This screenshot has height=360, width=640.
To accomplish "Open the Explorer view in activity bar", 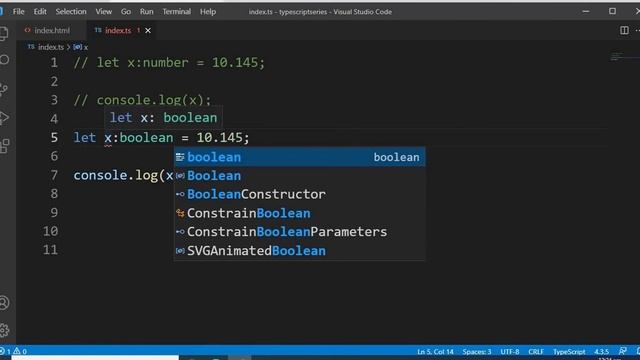I will coord(4,33).
